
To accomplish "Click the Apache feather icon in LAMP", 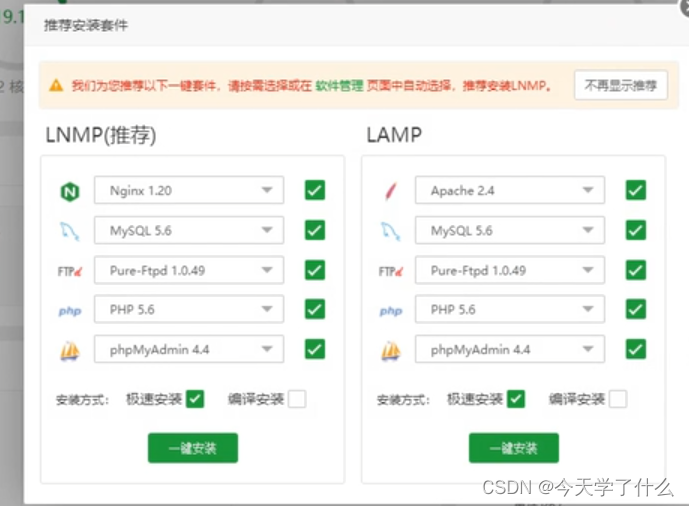I will [x=391, y=191].
